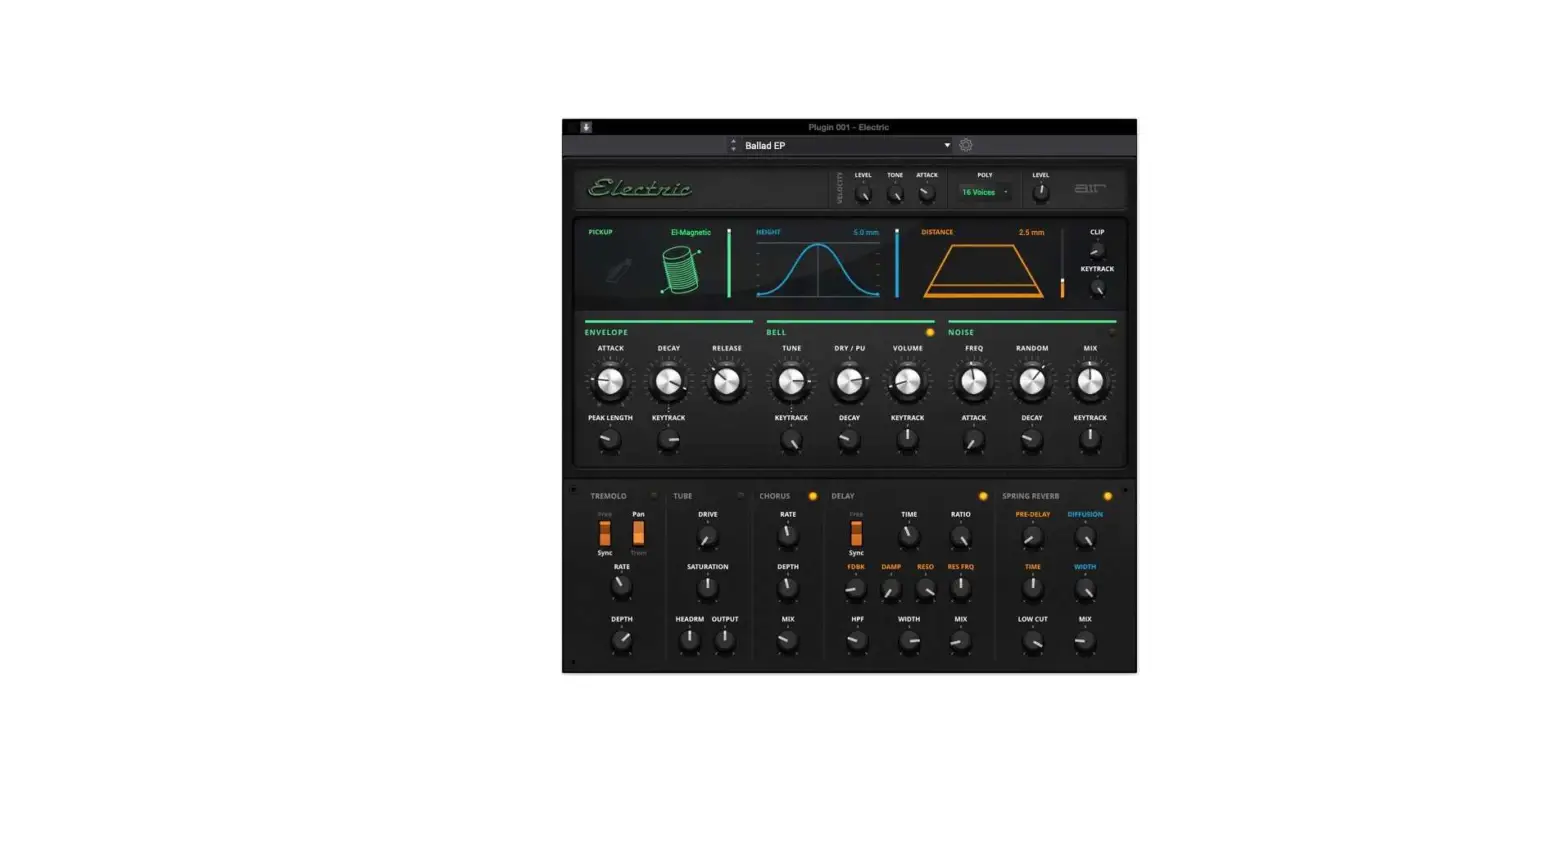
Task: Click the Envelope Decay knob
Action: [x=668, y=381]
